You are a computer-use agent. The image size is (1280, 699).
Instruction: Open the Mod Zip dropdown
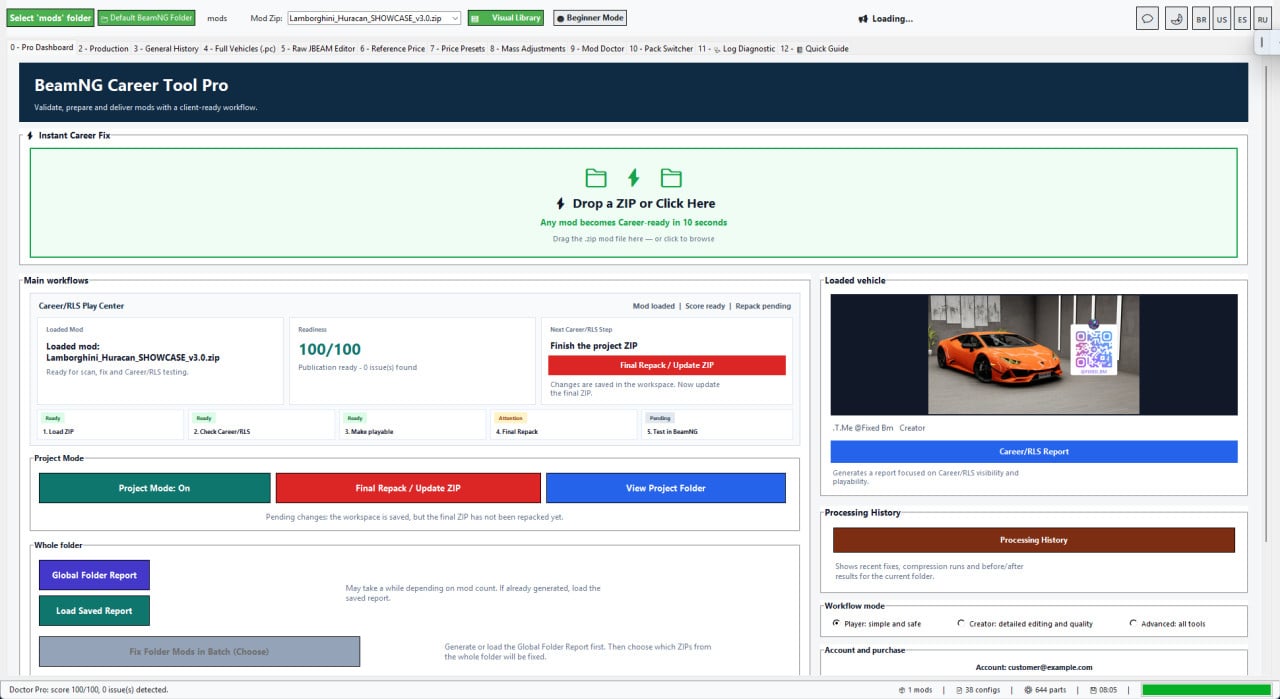click(x=374, y=18)
